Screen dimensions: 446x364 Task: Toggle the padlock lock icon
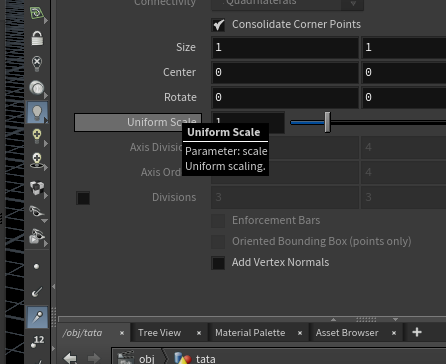point(37,38)
